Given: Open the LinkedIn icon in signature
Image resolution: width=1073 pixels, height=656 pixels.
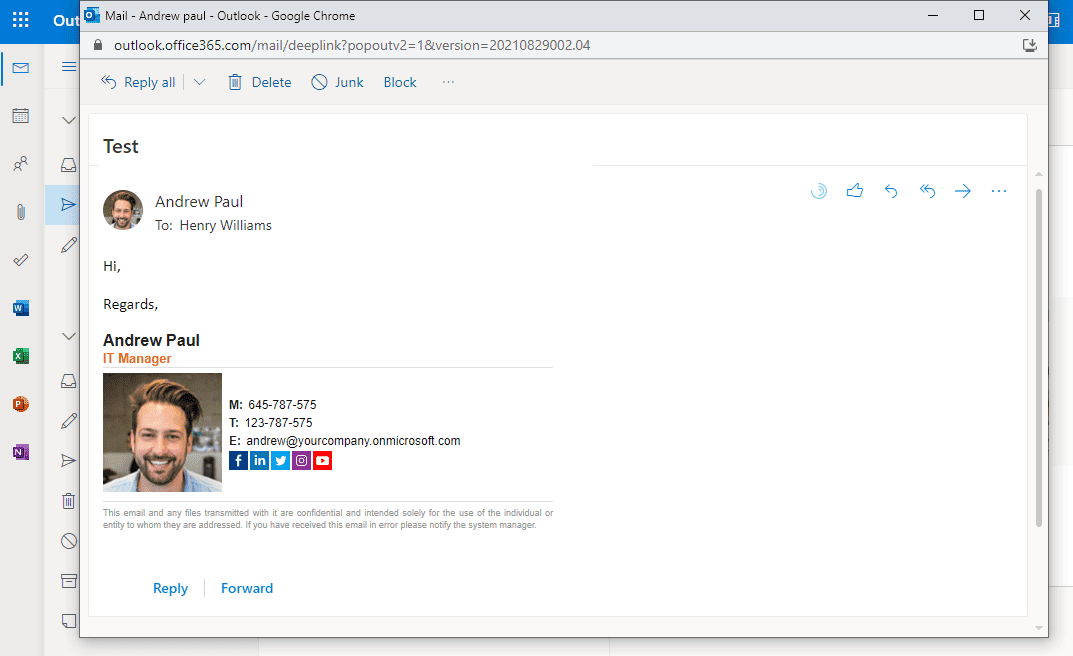Looking at the screenshot, I should point(259,460).
